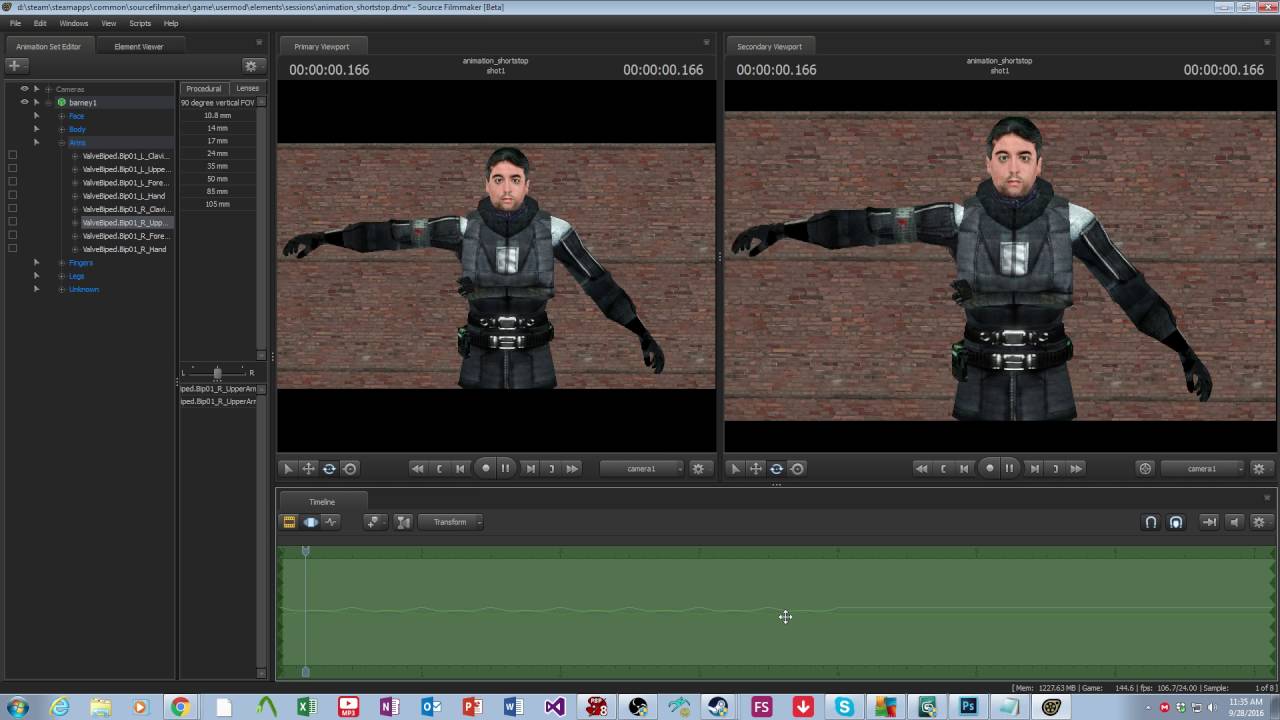
Task: Switch to the Element Viewer tab
Action: 139,46
